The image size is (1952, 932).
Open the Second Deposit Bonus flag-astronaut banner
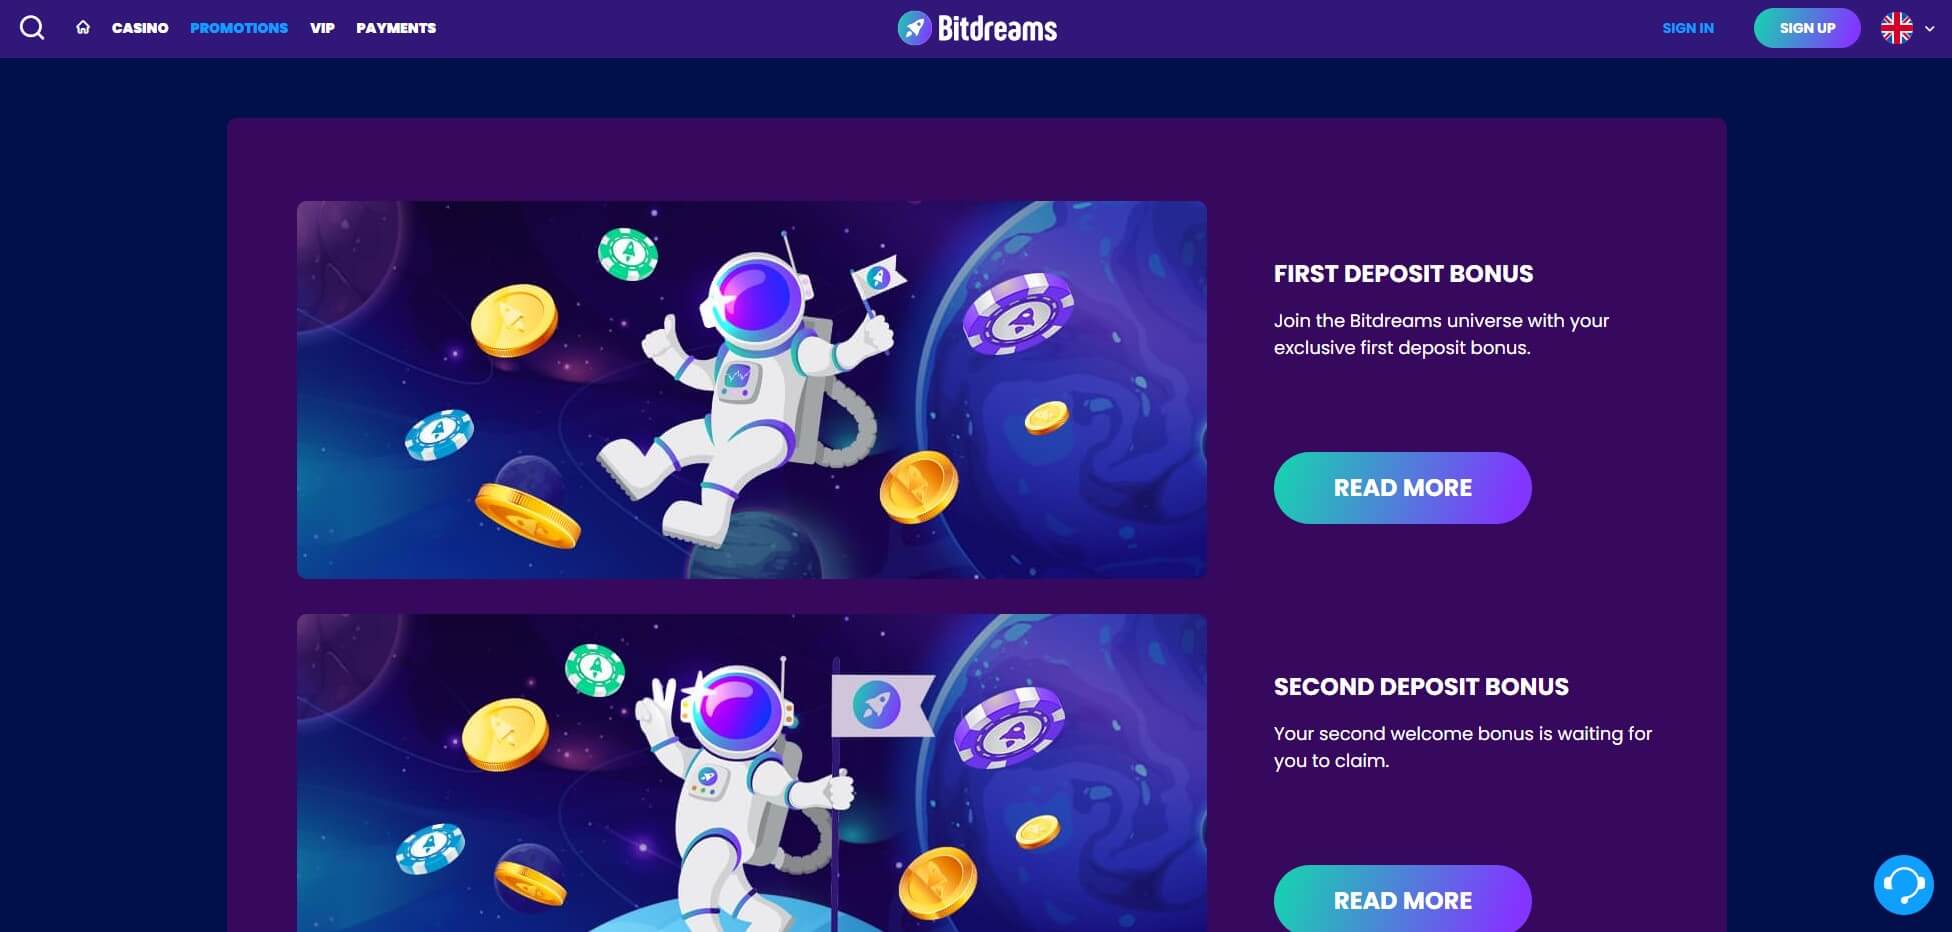coord(752,773)
